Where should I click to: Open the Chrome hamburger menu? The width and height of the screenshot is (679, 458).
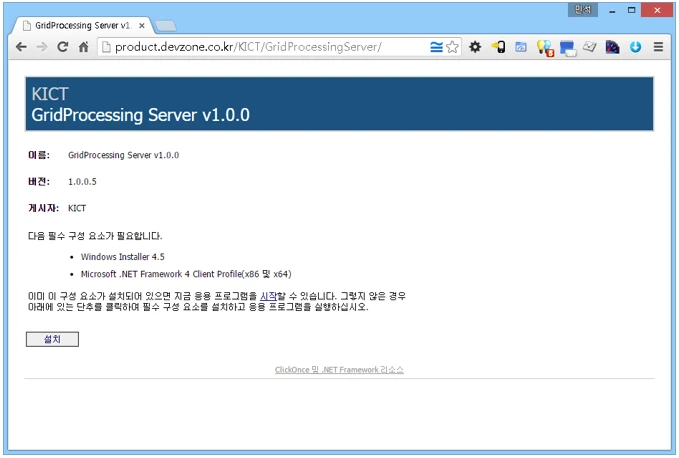[658, 47]
